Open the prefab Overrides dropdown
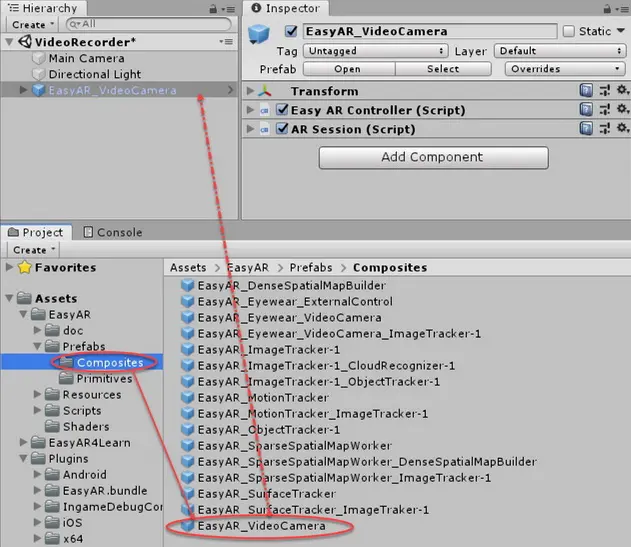631x547 pixels. pyautogui.click(x=565, y=69)
